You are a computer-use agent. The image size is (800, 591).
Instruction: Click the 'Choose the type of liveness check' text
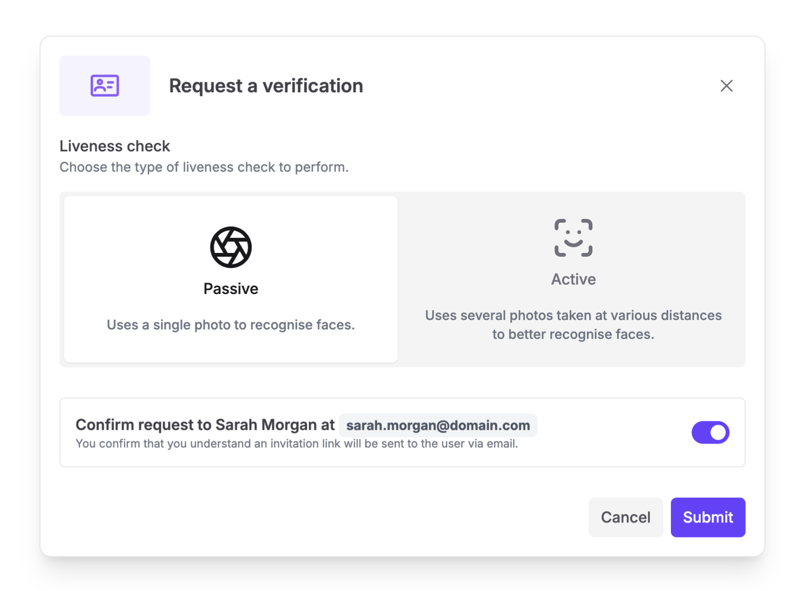[x=204, y=167]
